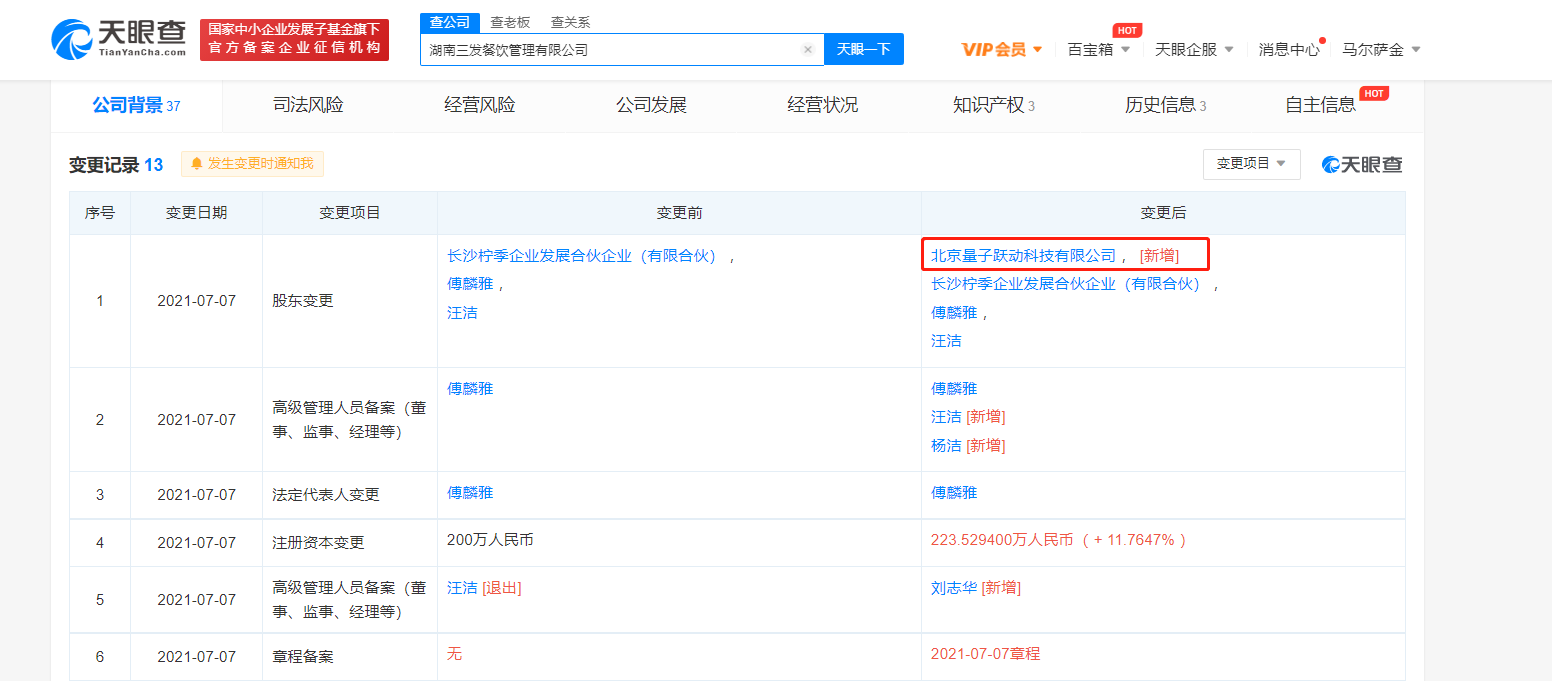Expand the 天眼企服 menu
The width and height of the screenshot is (1552, 681).
pyautogui.click(x=1194, y=49)
